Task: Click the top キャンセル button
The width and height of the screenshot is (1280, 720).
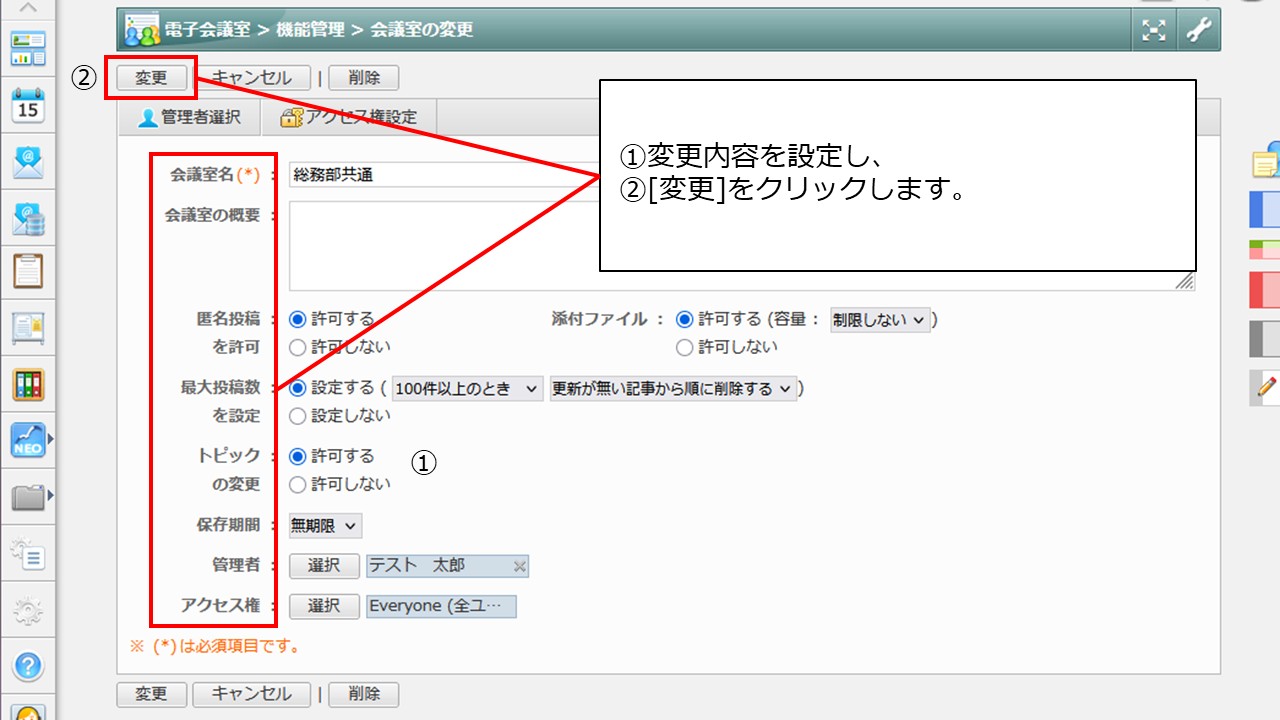Action: click(x=252, y=78)
